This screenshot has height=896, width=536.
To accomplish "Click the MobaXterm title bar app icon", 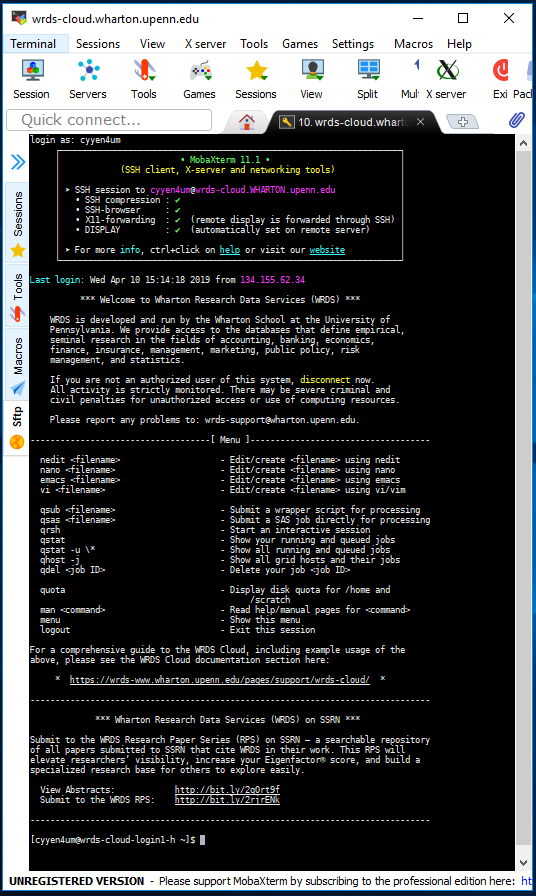I will (x=19, y=18).
